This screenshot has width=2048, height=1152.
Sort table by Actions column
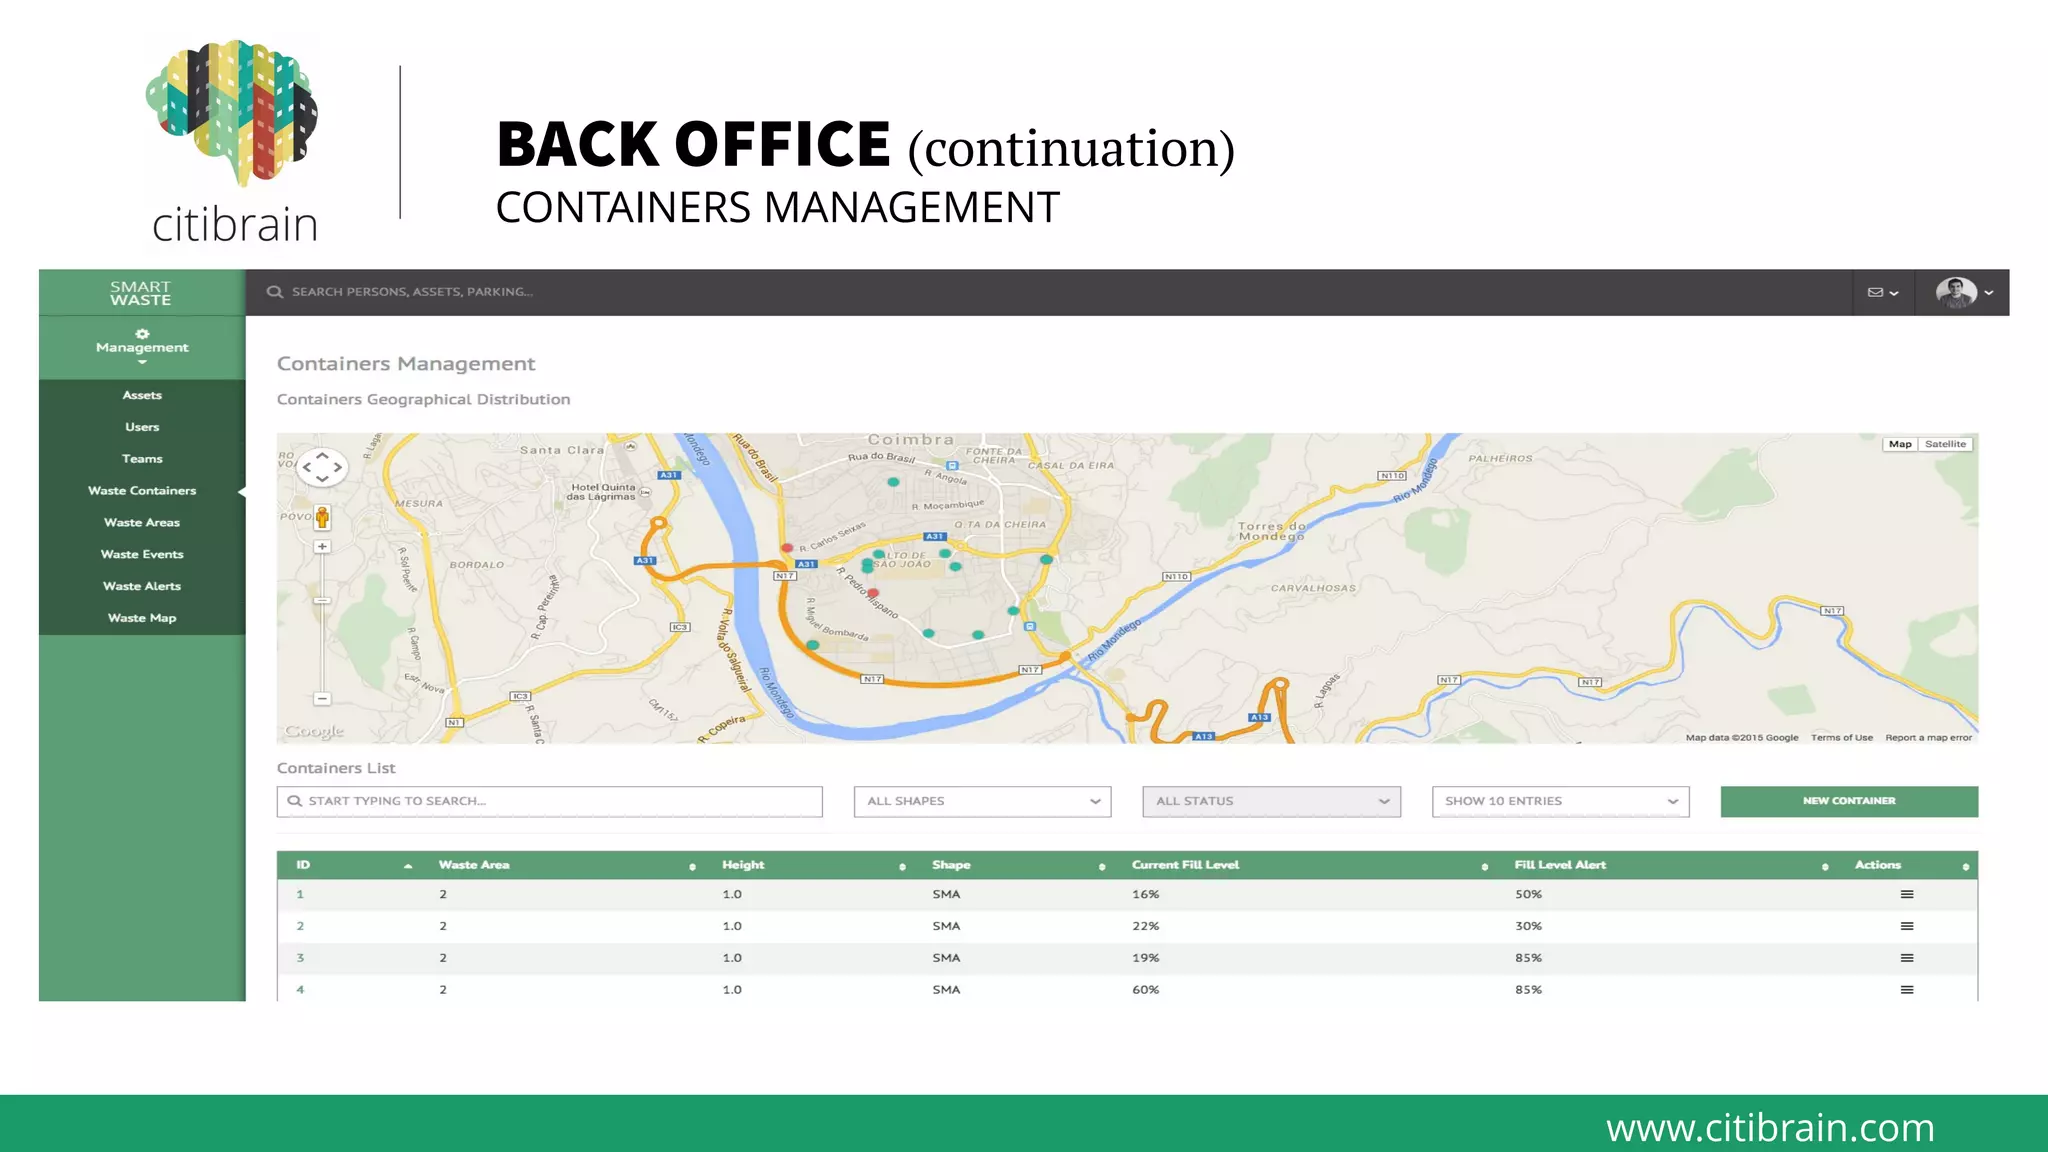tap(1966, 866)
